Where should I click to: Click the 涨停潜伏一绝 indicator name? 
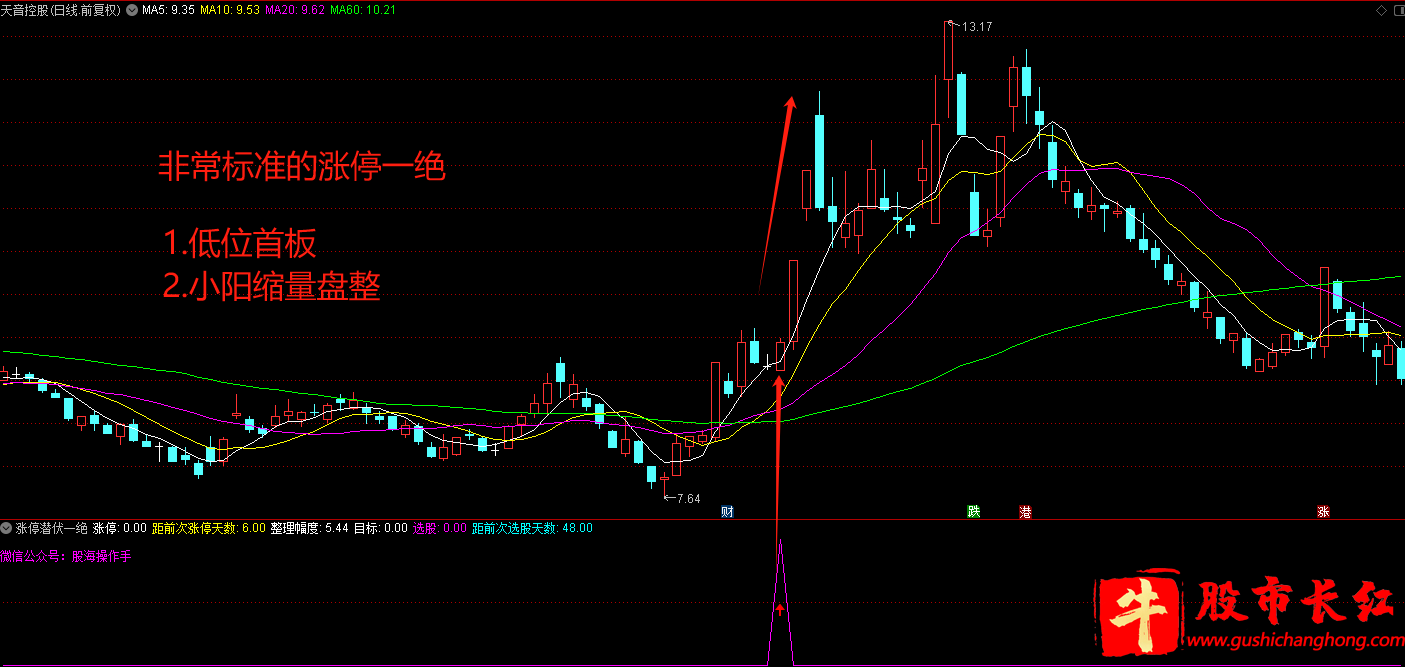[52, 528]
